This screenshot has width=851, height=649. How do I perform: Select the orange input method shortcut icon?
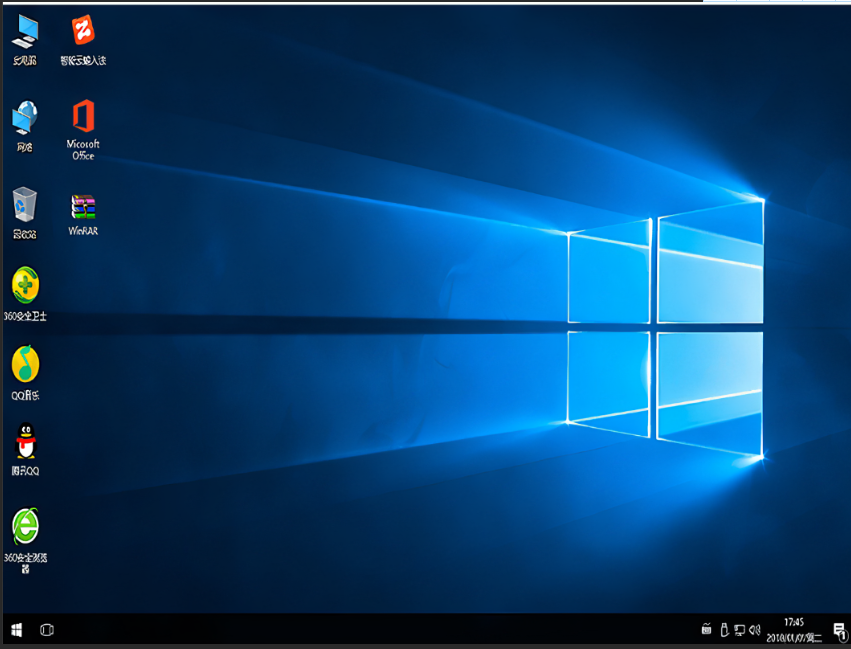click(83, 31)
